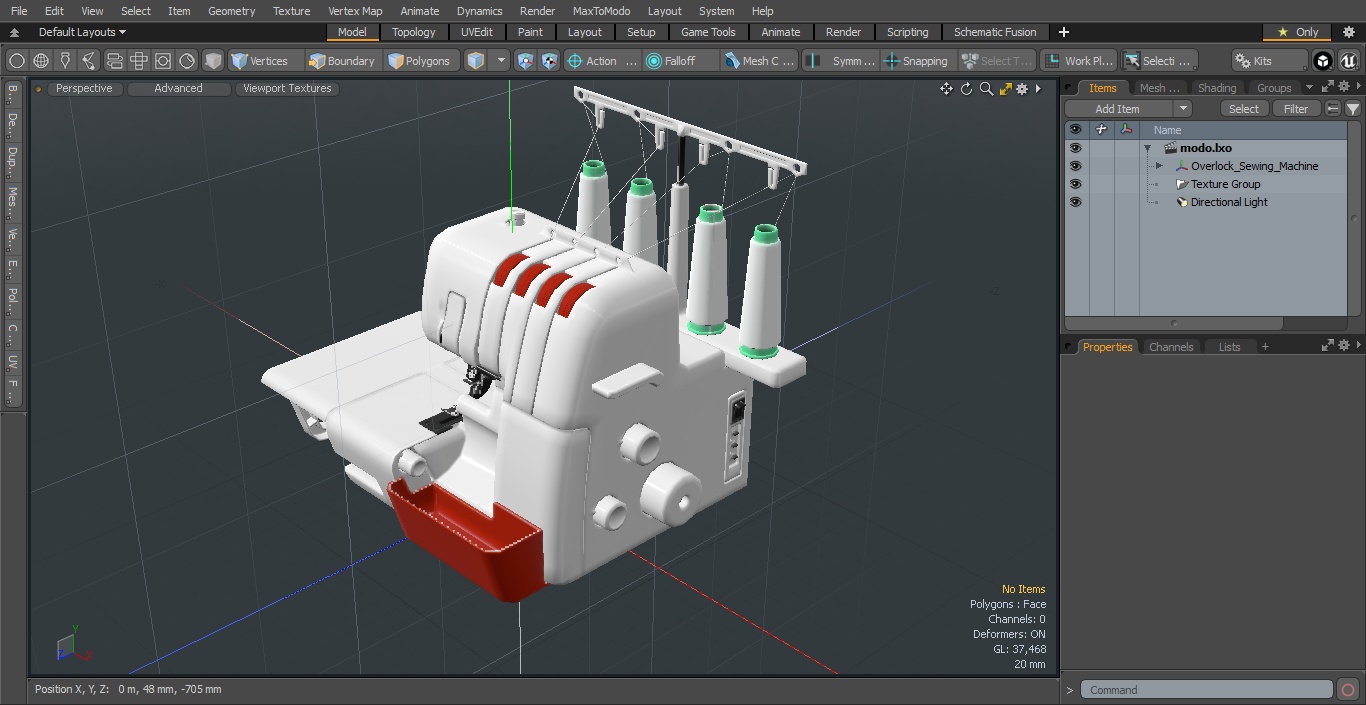Open Items panel settings gear icon
The image size is (1366, 705).
pos(1344,88)
